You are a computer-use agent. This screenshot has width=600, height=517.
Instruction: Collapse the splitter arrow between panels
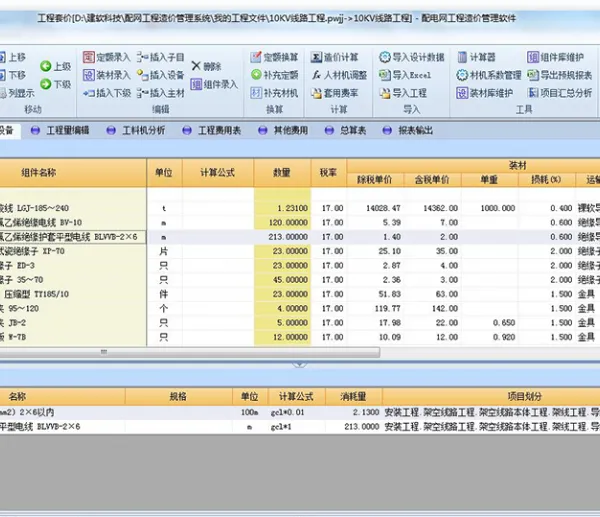coord(300,365)
